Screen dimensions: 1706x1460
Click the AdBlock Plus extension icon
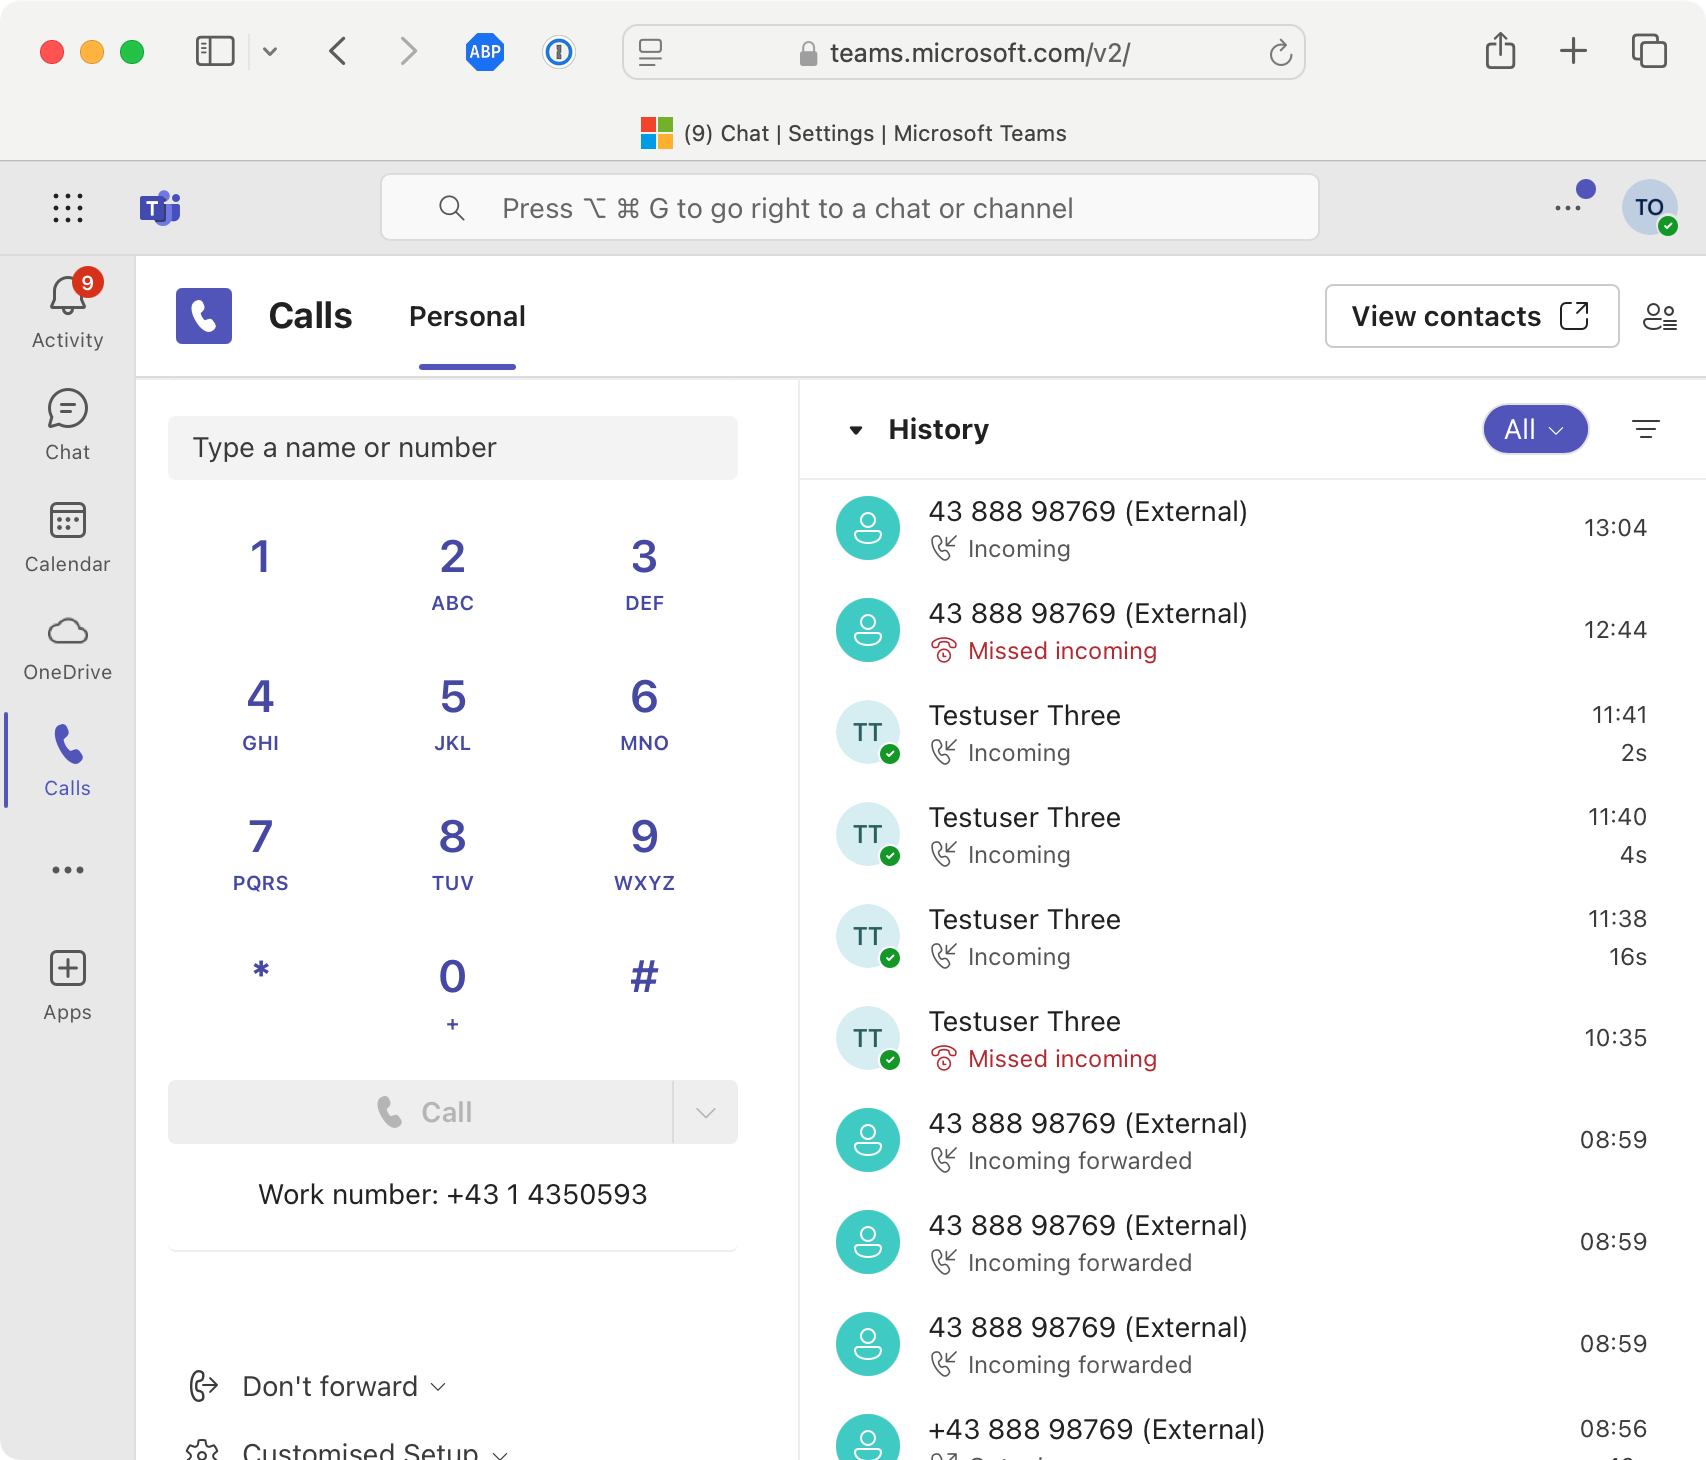point(485,52)
